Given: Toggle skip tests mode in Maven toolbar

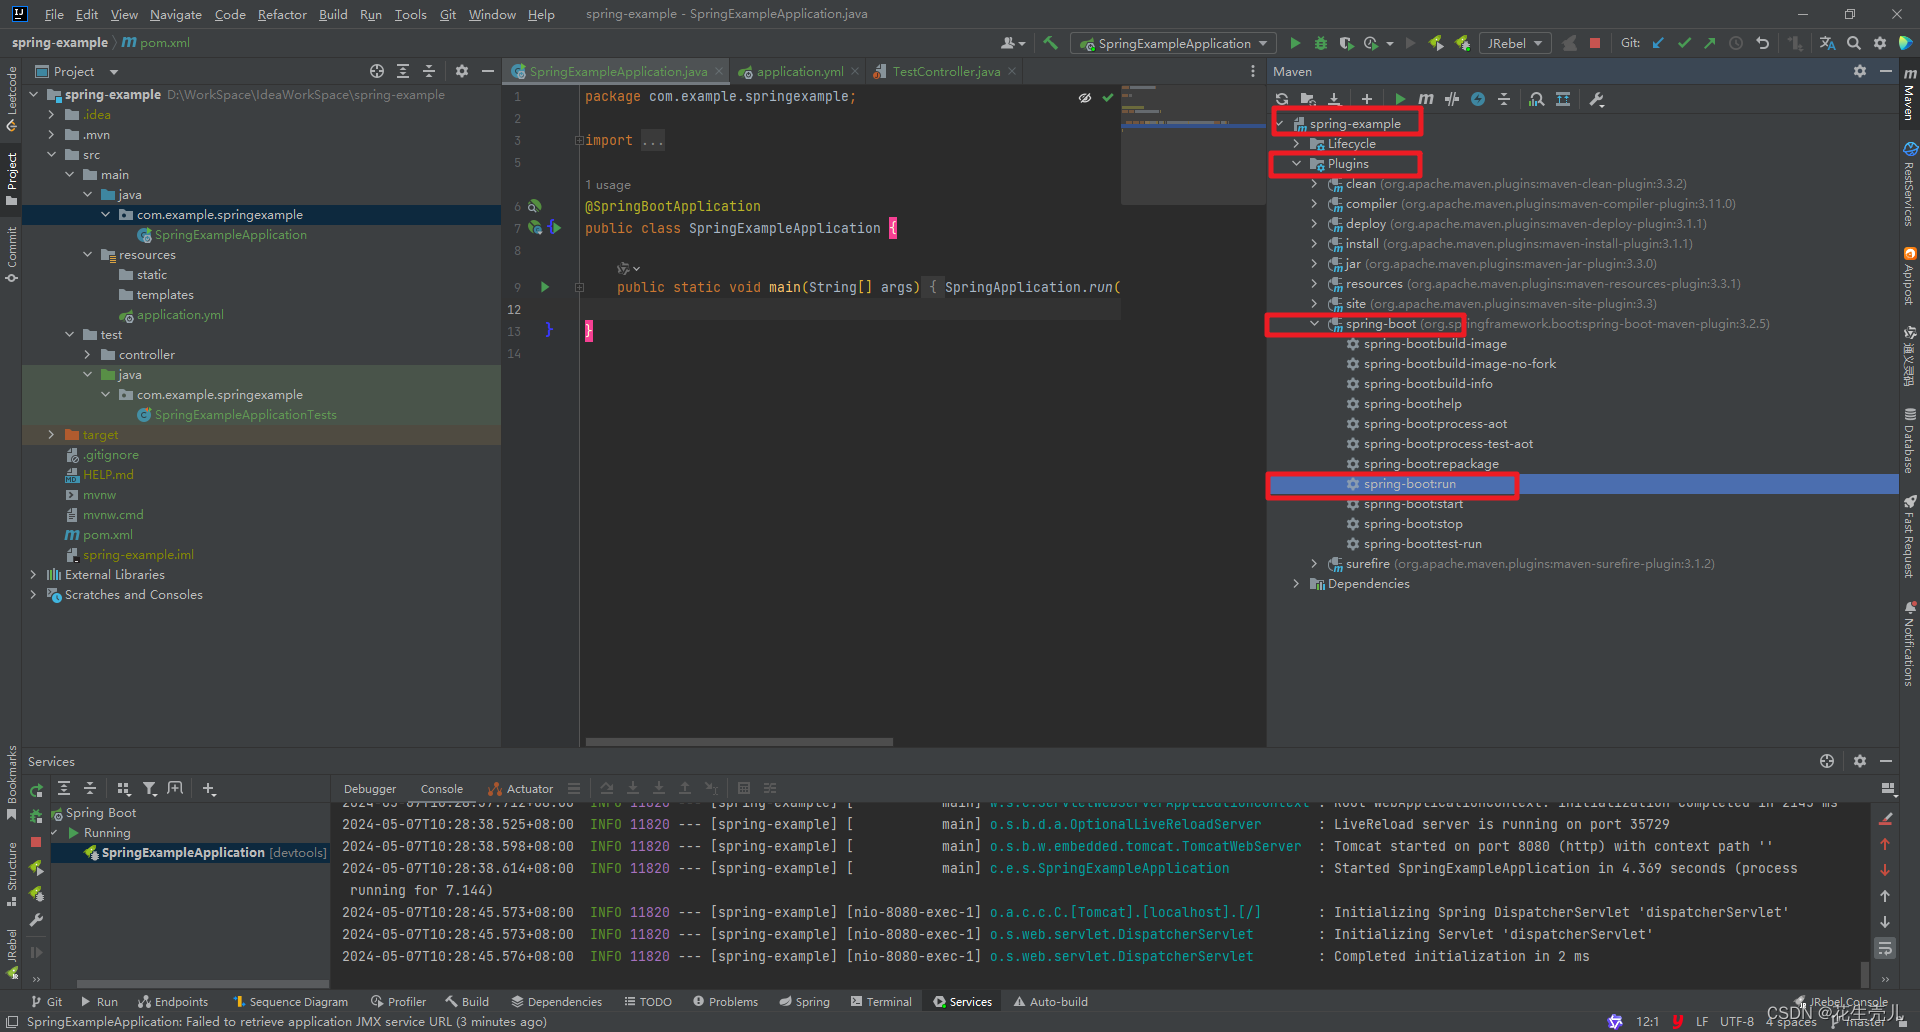Looking at the screenshot, I should [1478, 99].
